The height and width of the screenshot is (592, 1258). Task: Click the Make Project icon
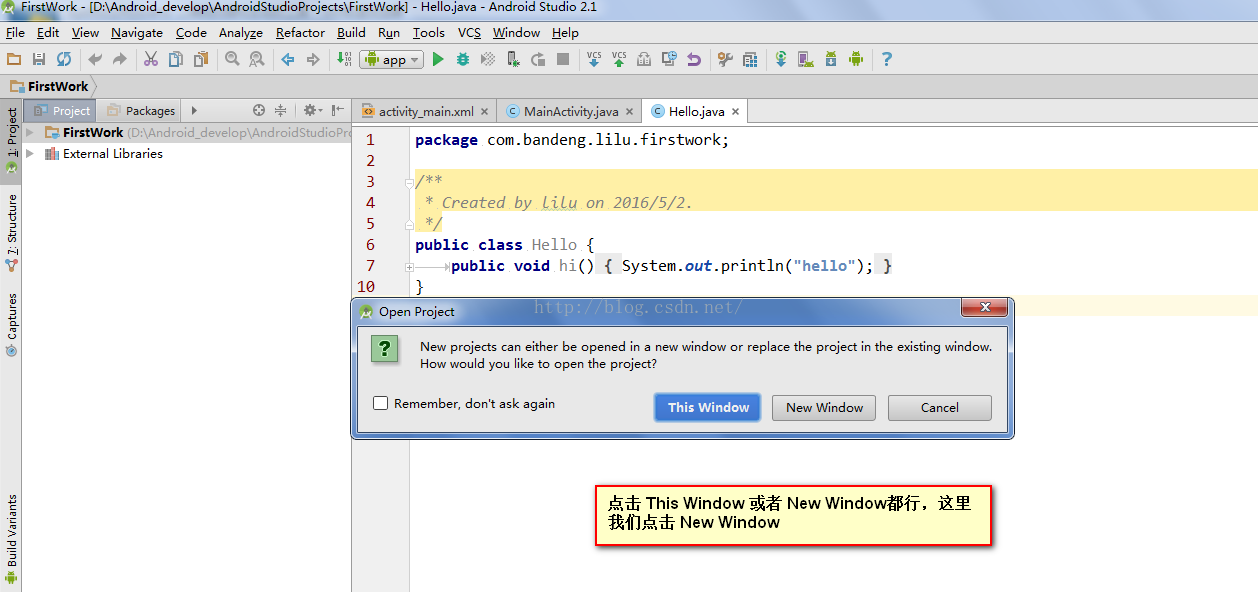[x=344, y=60]
